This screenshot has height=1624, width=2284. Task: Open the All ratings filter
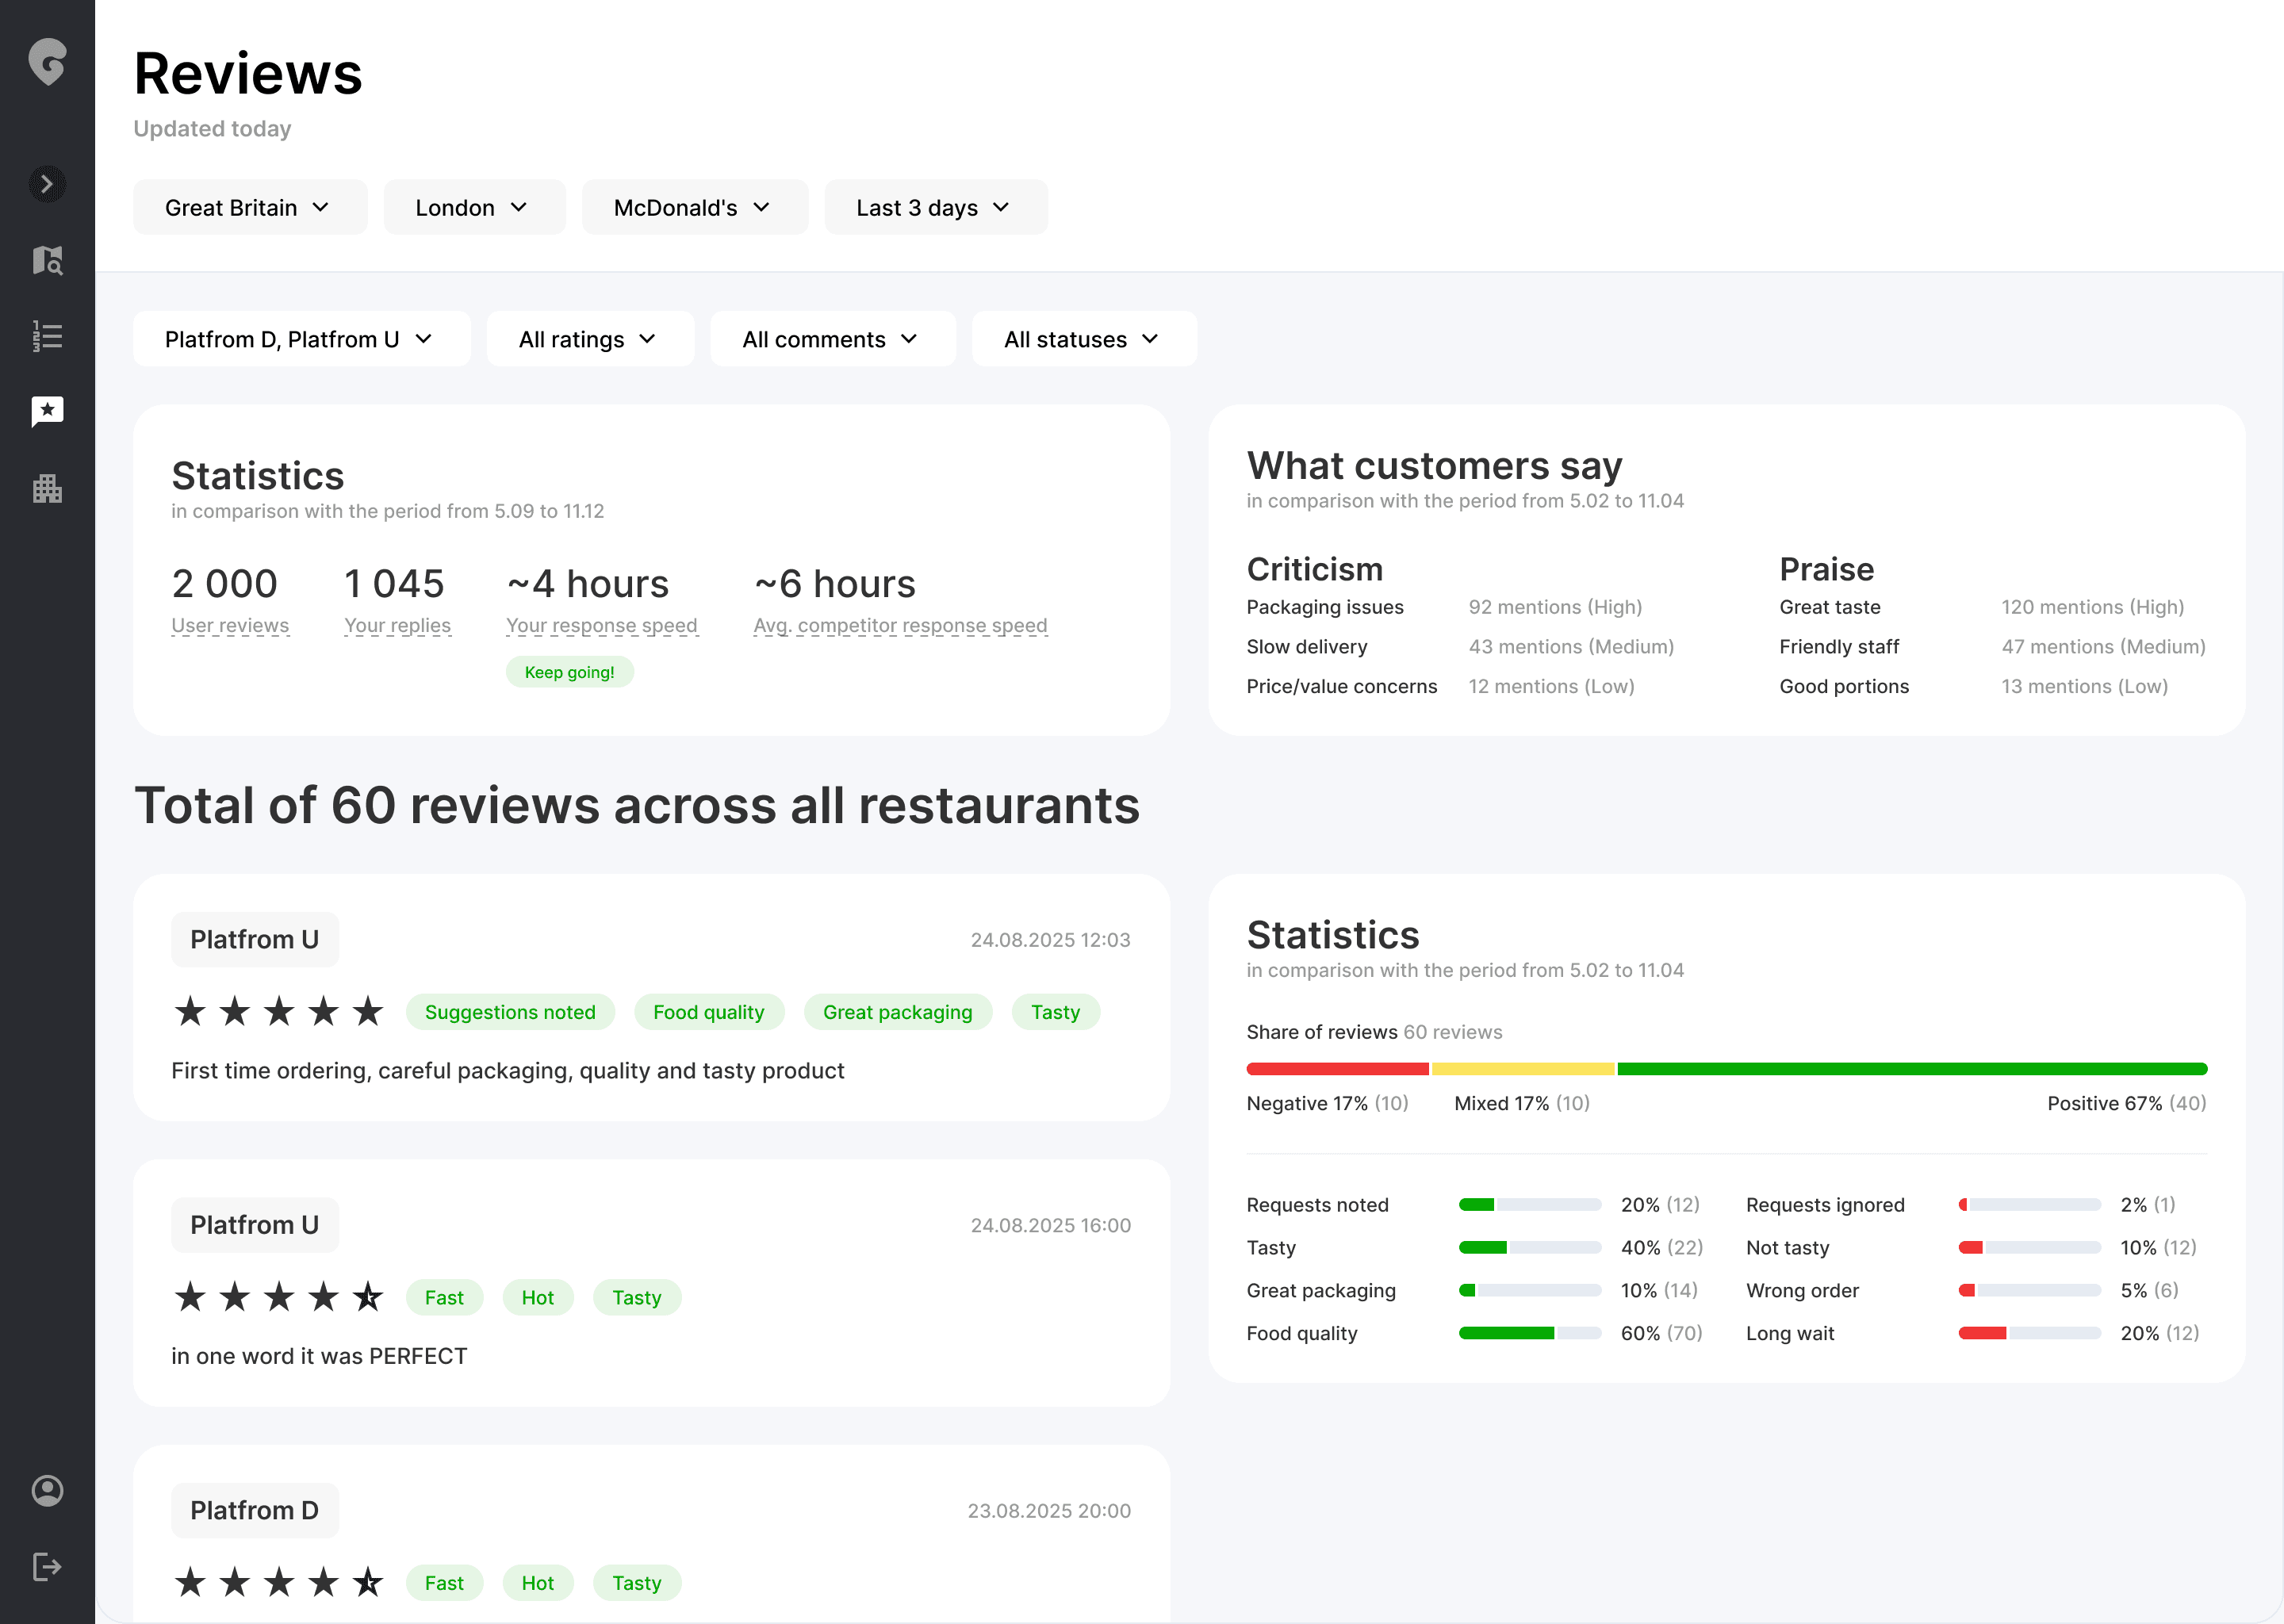pyautogui.click(x=589, y=339)
